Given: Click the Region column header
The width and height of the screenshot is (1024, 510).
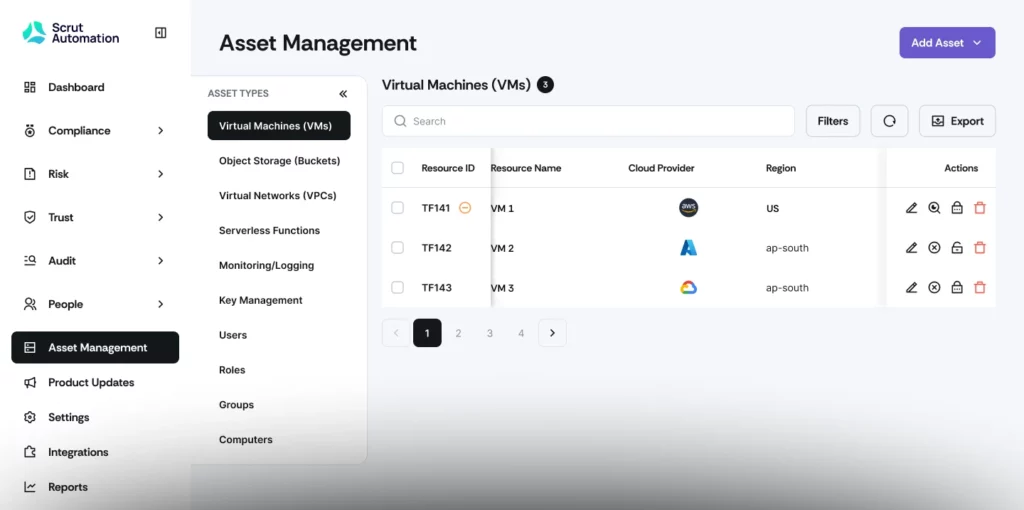Looking at the screenshot, I should [781, 168].
